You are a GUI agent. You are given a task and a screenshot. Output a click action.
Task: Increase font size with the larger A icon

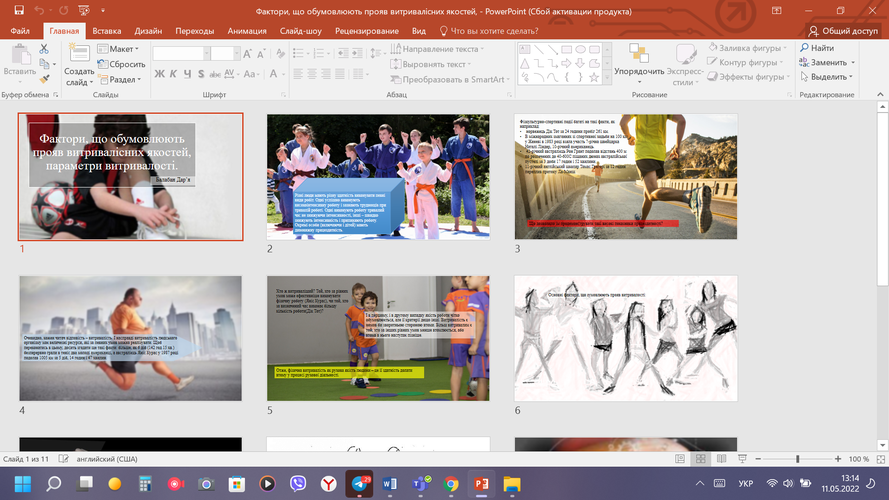[247, 54]
